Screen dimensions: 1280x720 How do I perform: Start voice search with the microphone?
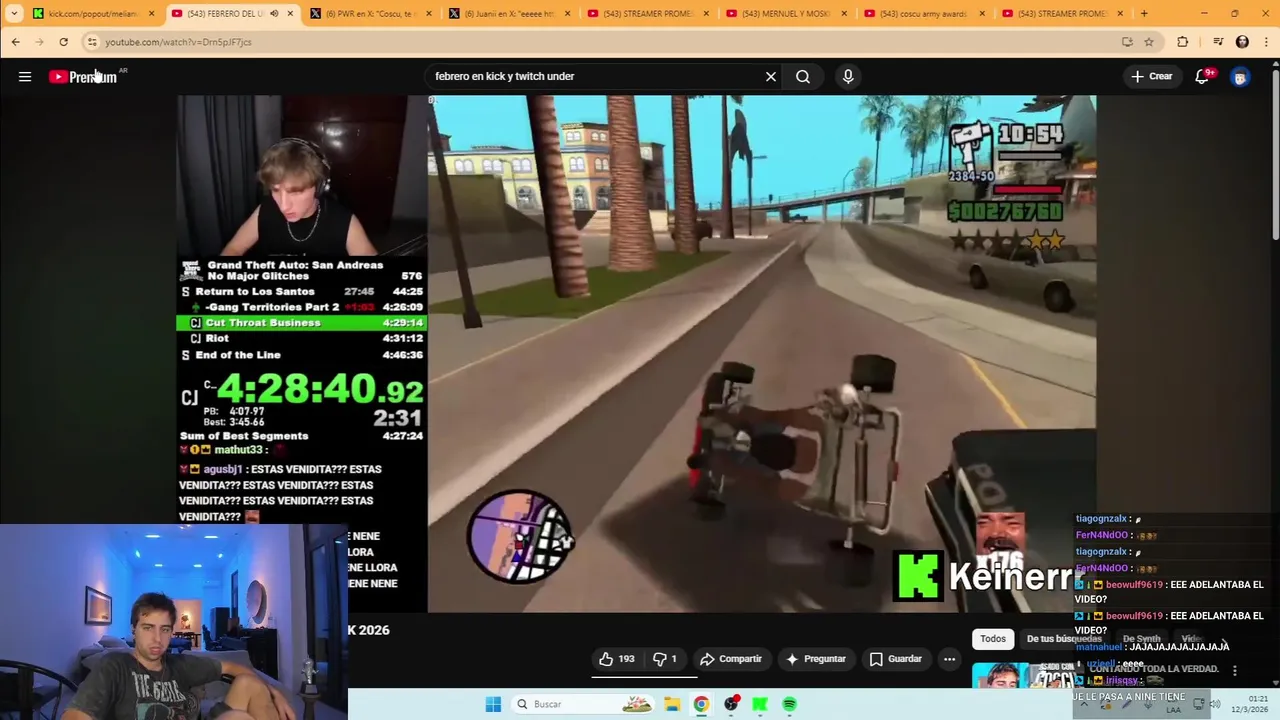(x=848, y=76)
